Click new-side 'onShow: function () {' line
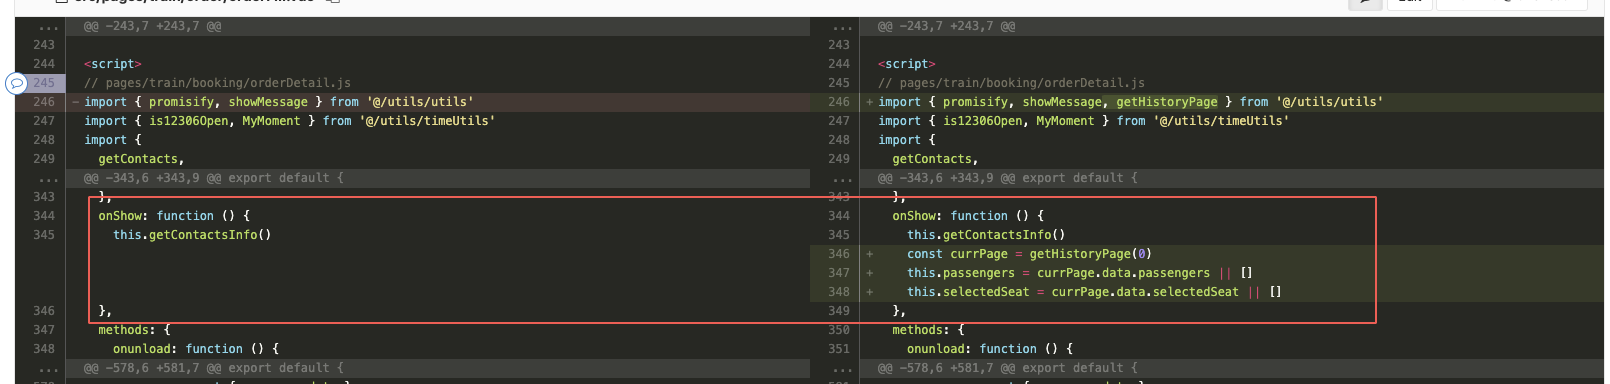Image resolution: width=1610 pixels, height=384 pixels. [968, 216]
